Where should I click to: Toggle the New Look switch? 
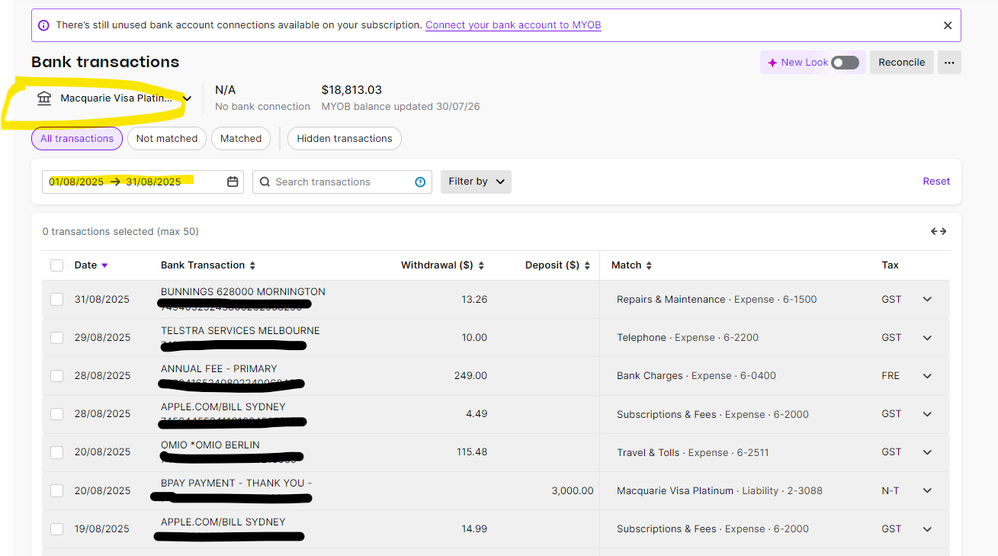pos(845,62)
